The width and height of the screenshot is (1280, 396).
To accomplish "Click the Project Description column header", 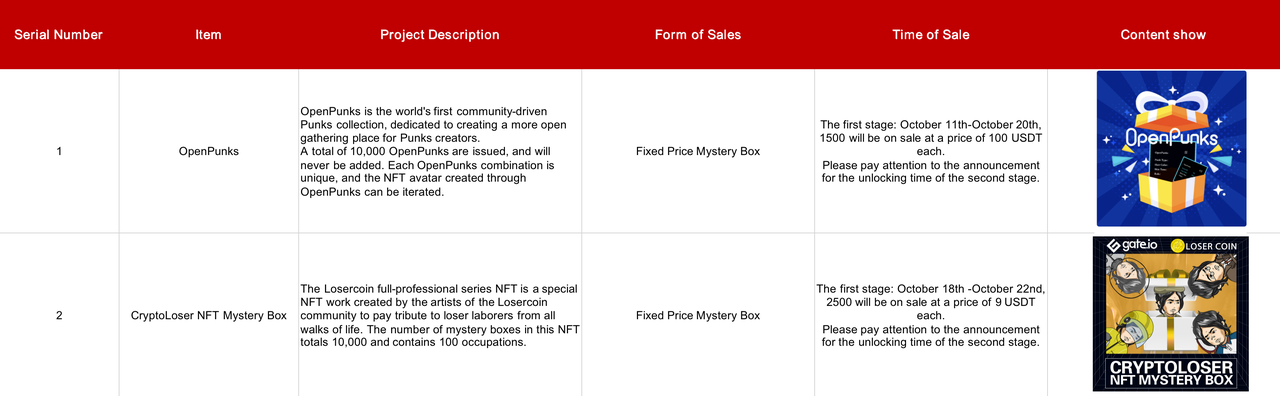I will [439, 34].
